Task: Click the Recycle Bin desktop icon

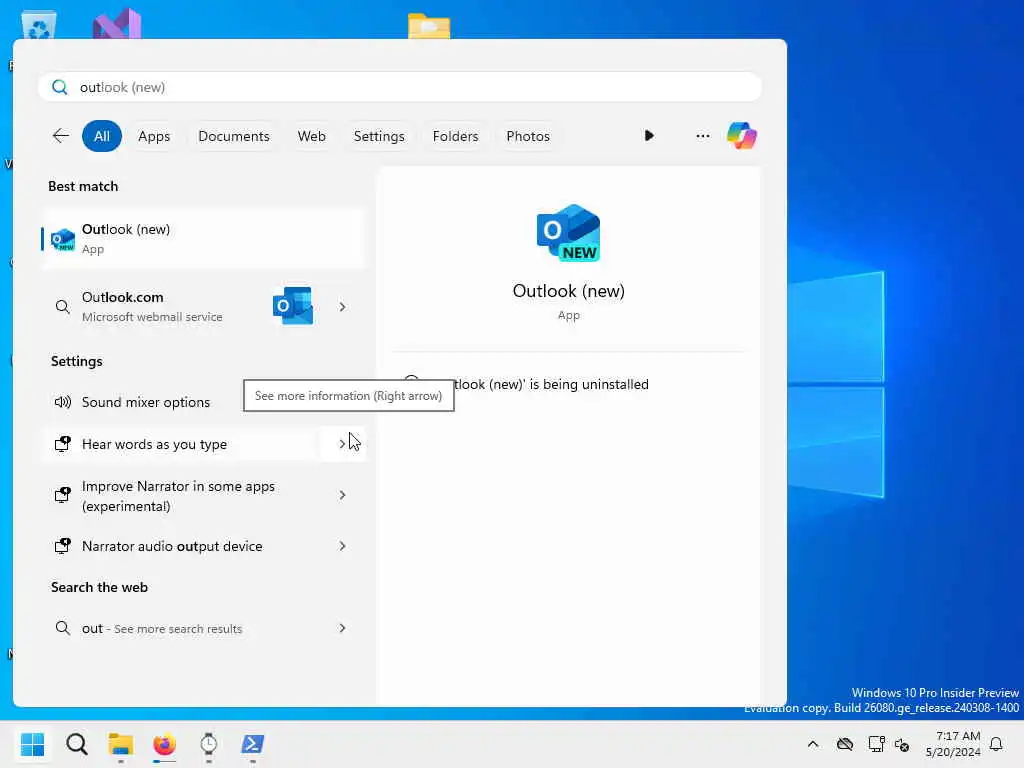Action: tap(39, 26)
